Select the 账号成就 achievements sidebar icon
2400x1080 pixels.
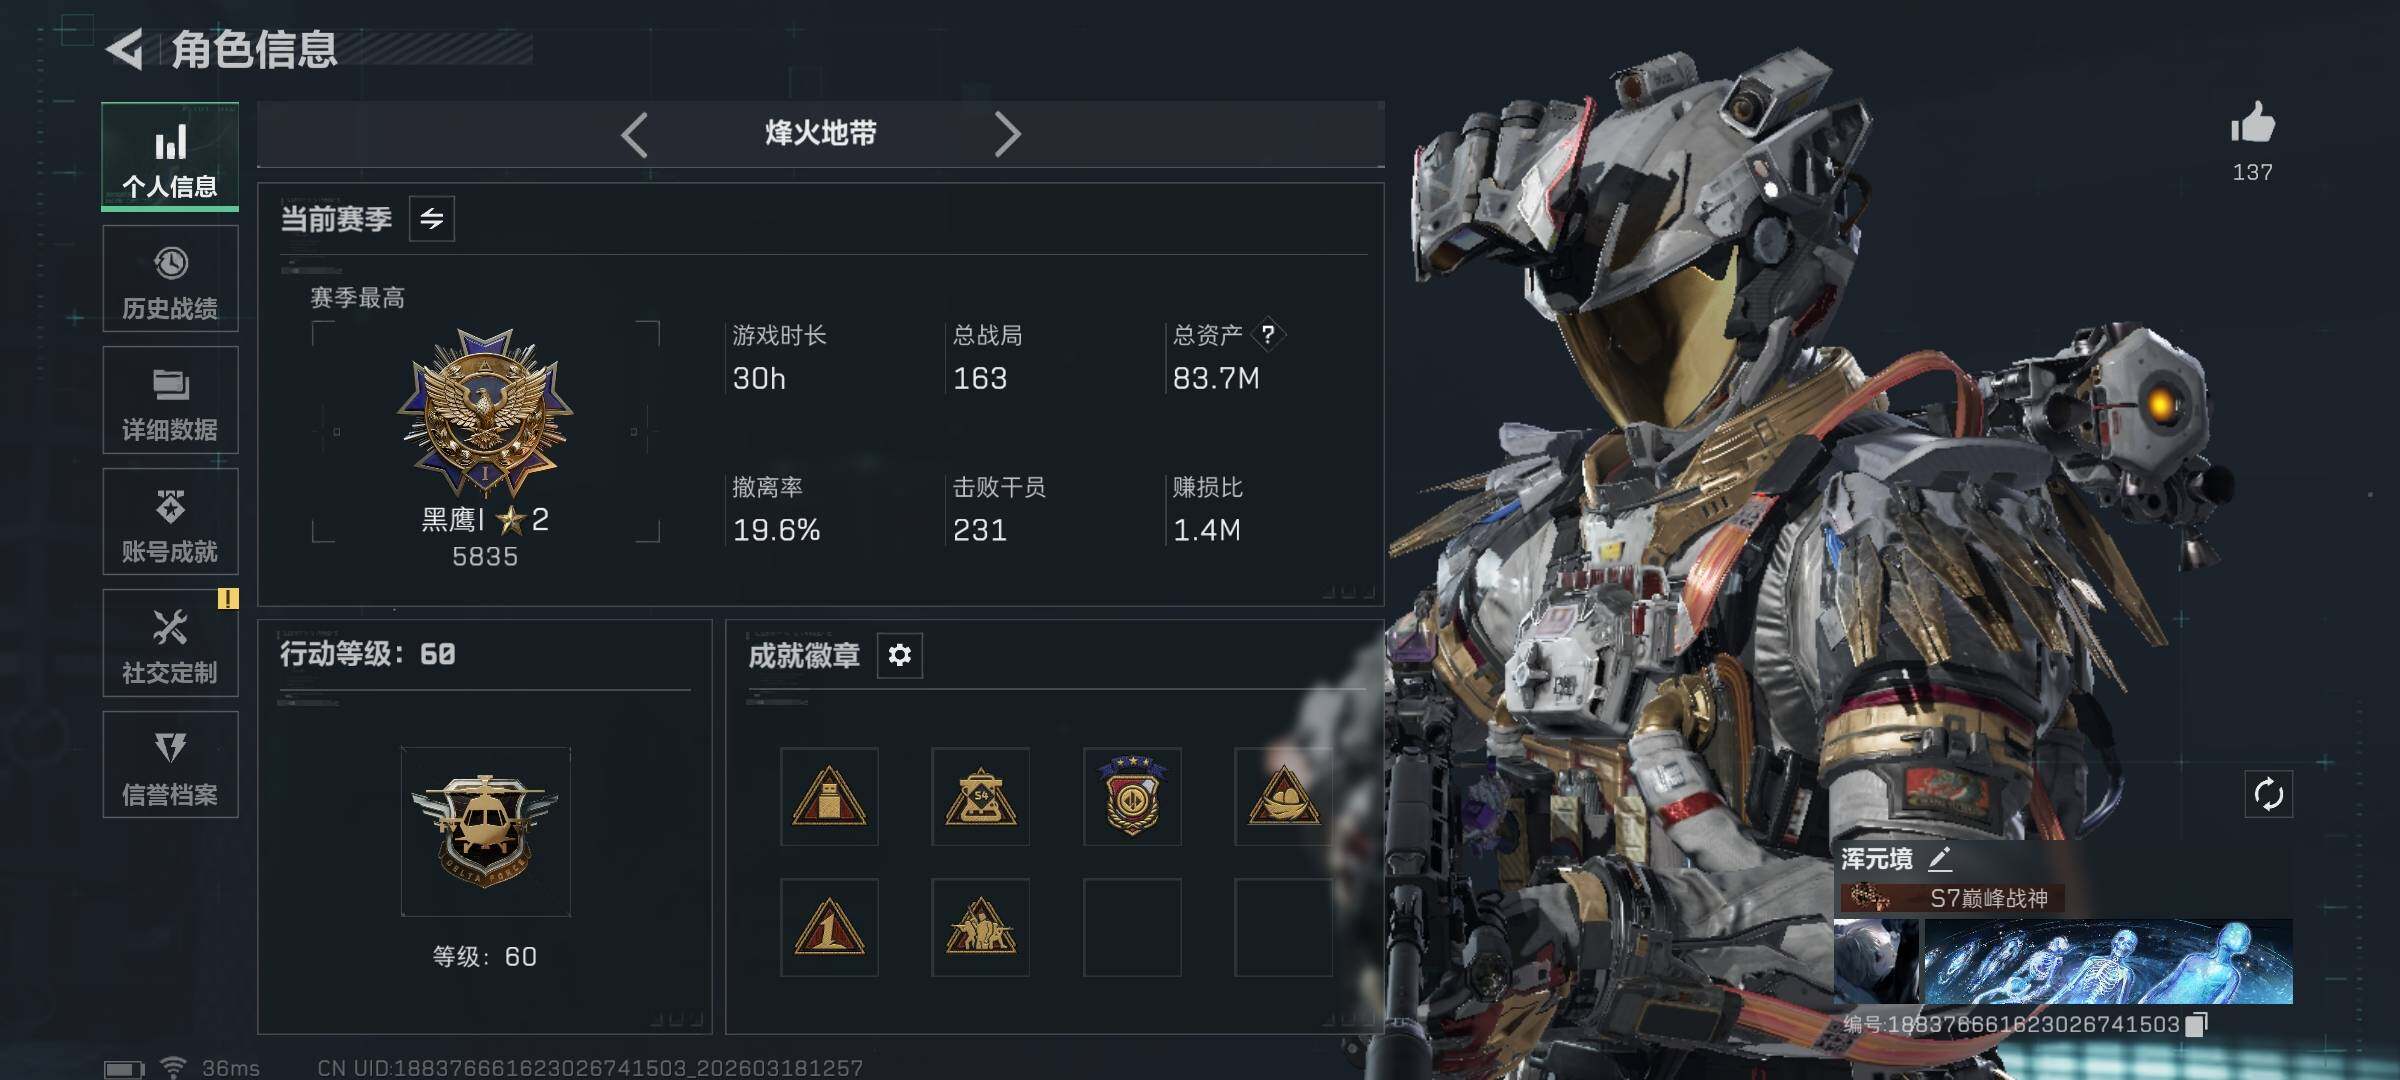(170, 522)
